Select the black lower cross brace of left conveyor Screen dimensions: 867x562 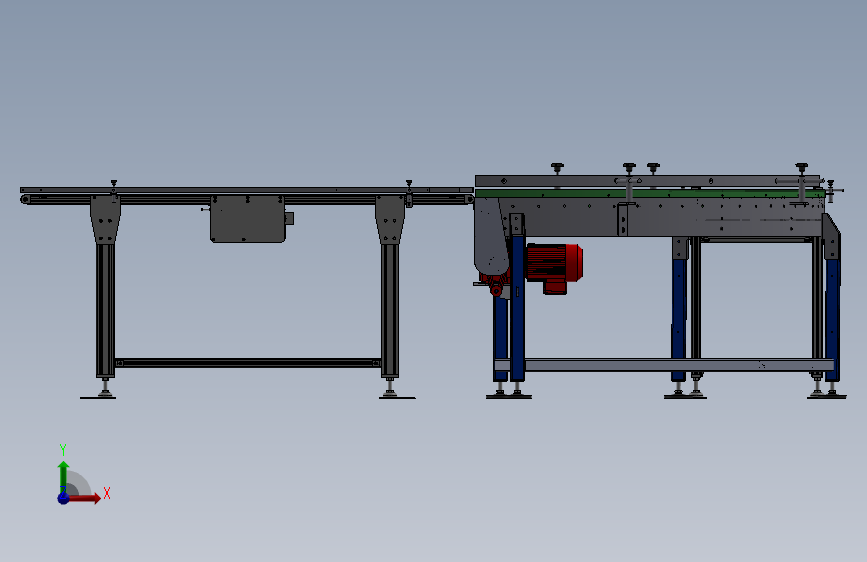tap(248, 363)
